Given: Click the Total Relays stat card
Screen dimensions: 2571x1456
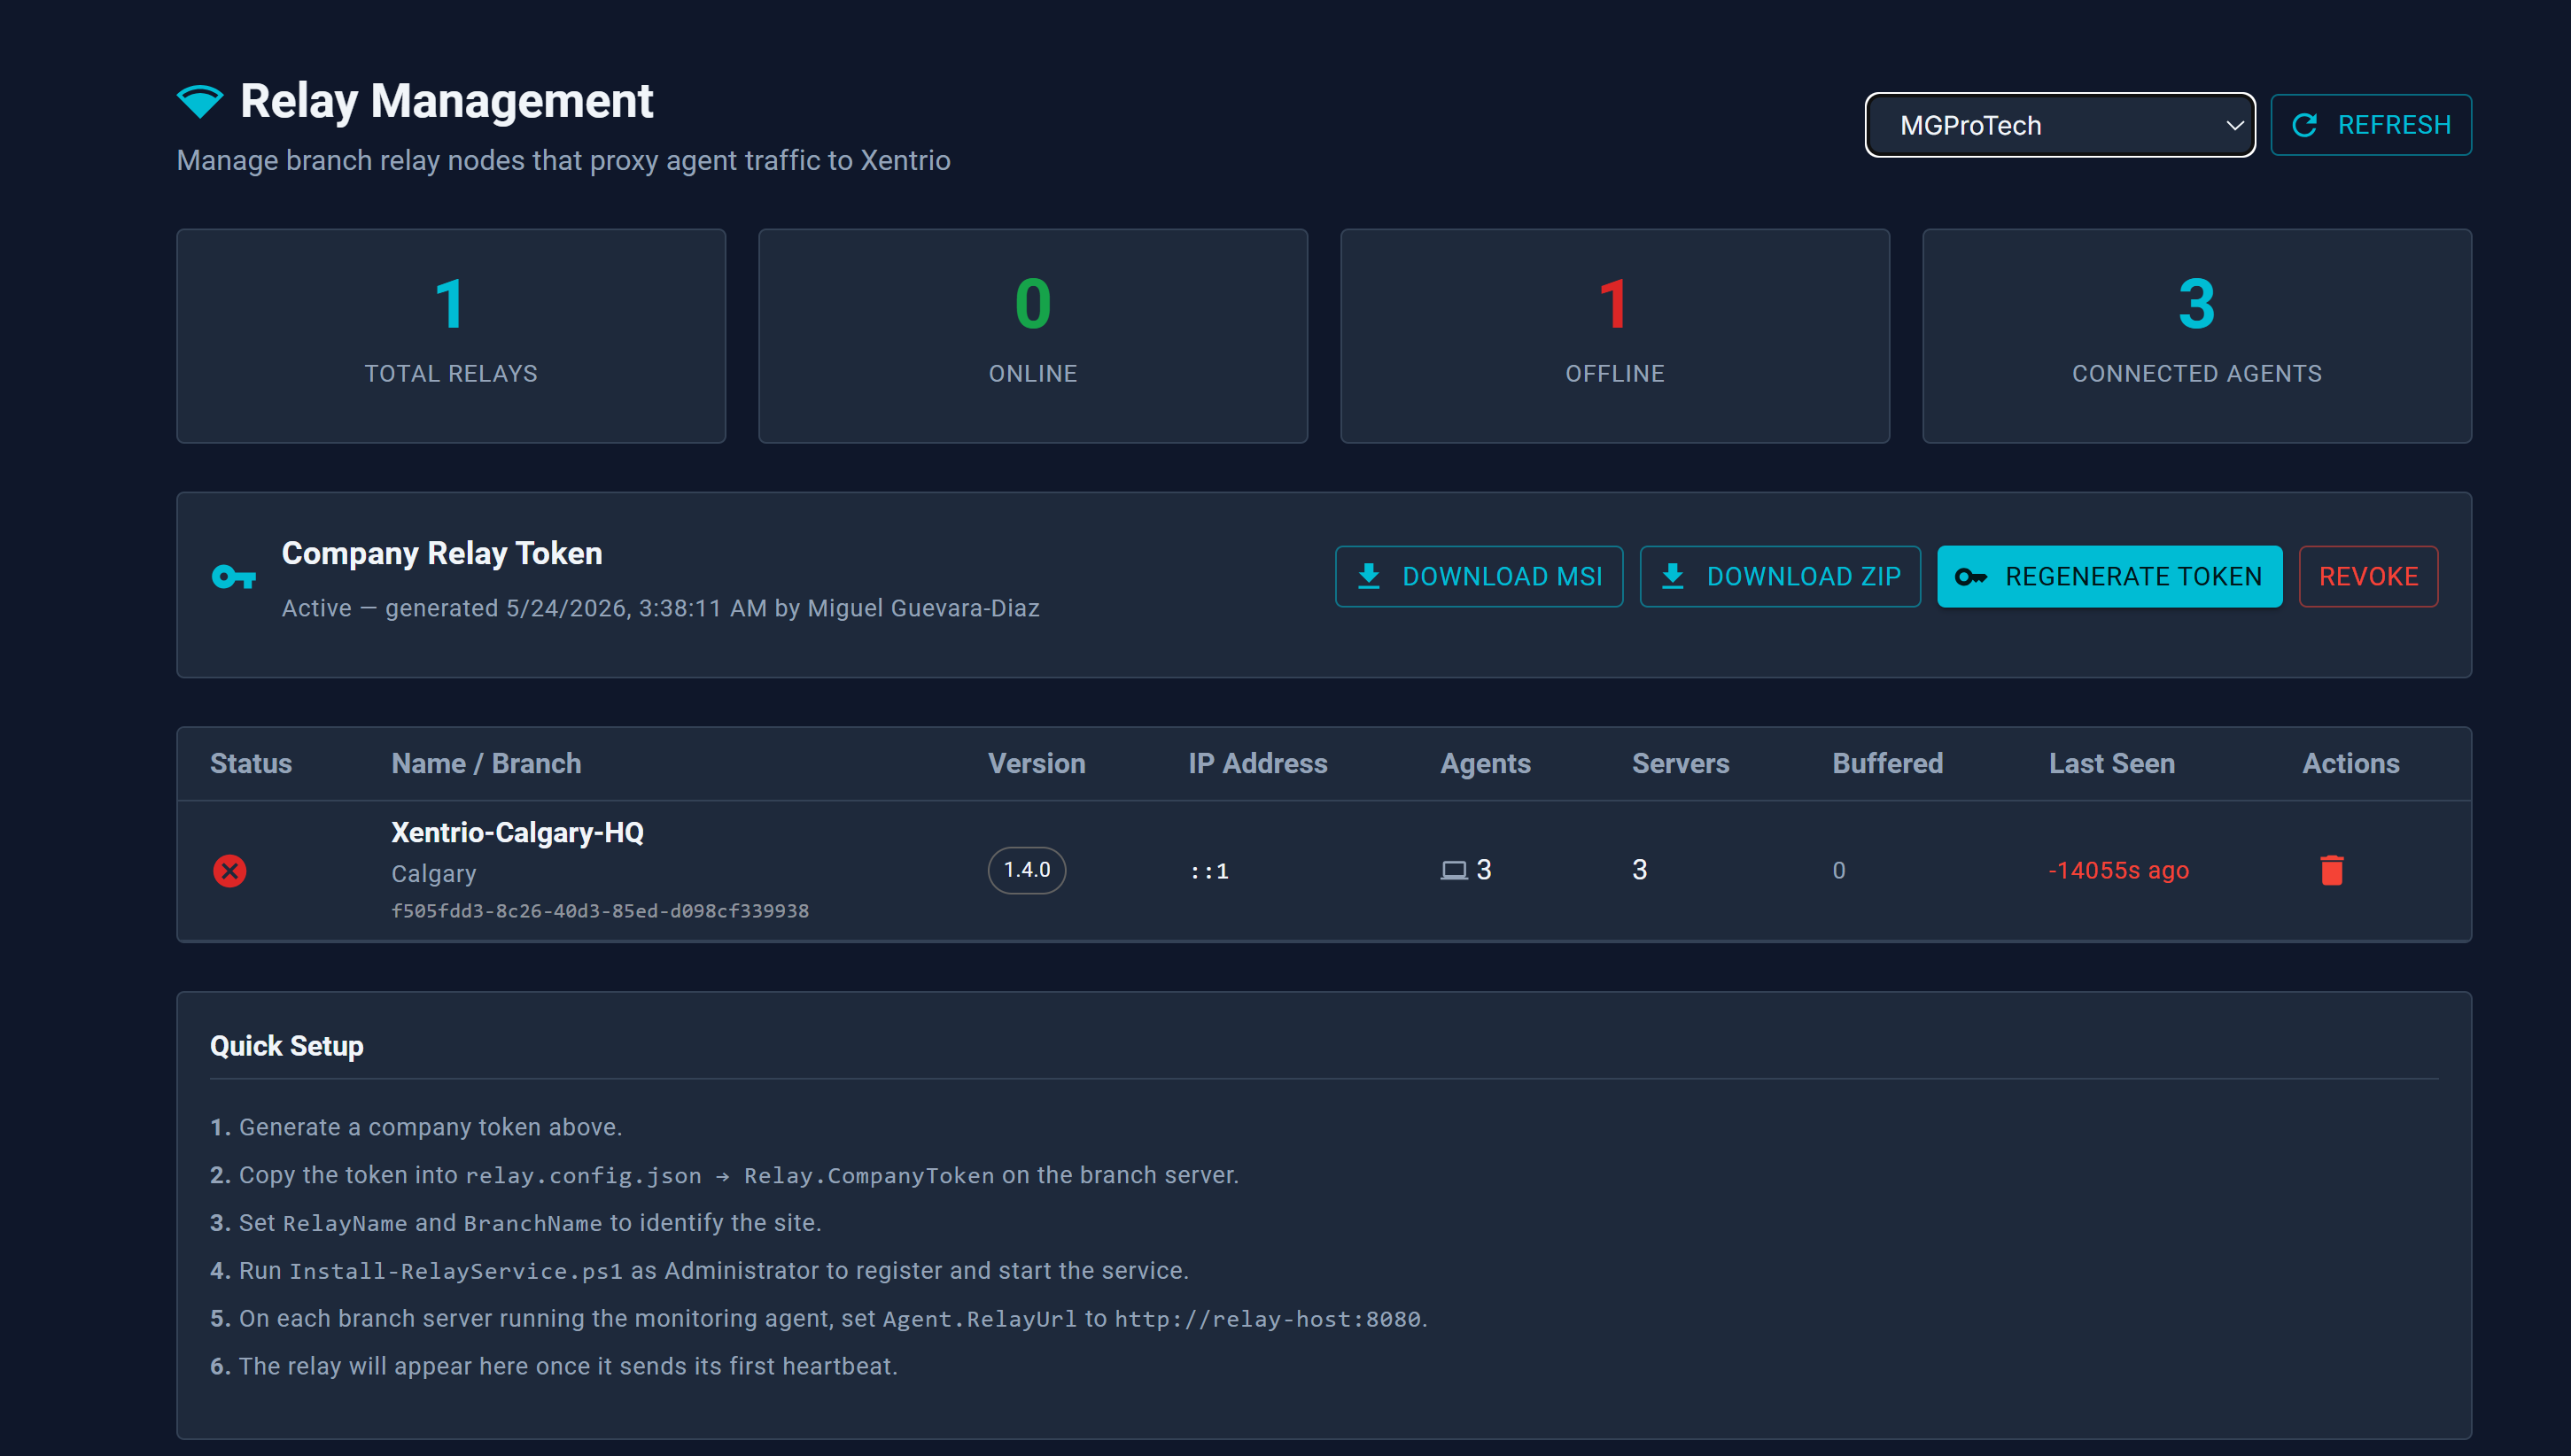Looking at the screenshot, I should 451,336.
